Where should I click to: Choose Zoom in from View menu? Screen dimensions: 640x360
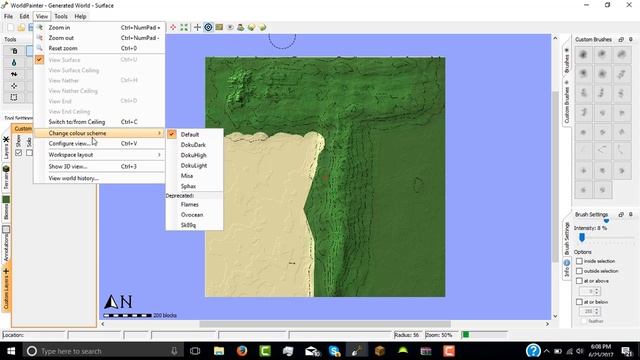[99, 27]
